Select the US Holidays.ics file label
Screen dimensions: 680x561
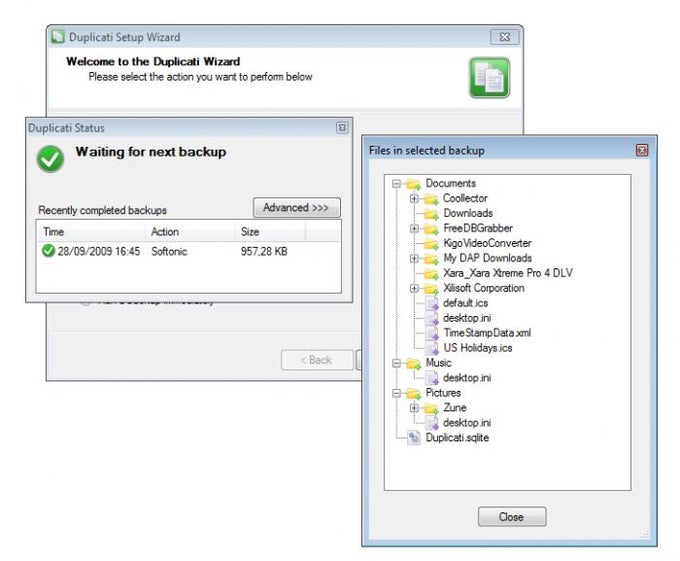(477, 348)
